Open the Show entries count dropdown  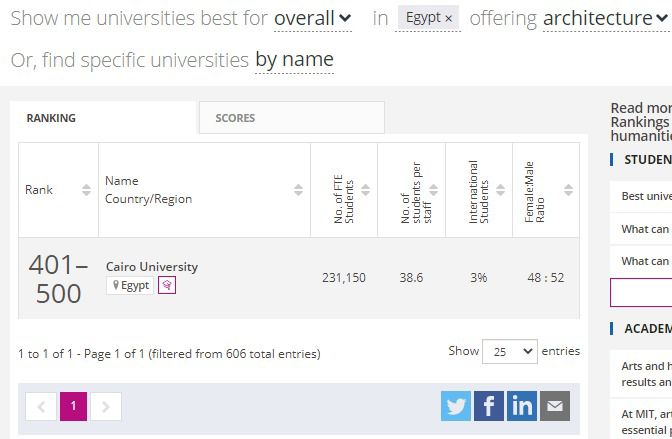click(509, 352)
